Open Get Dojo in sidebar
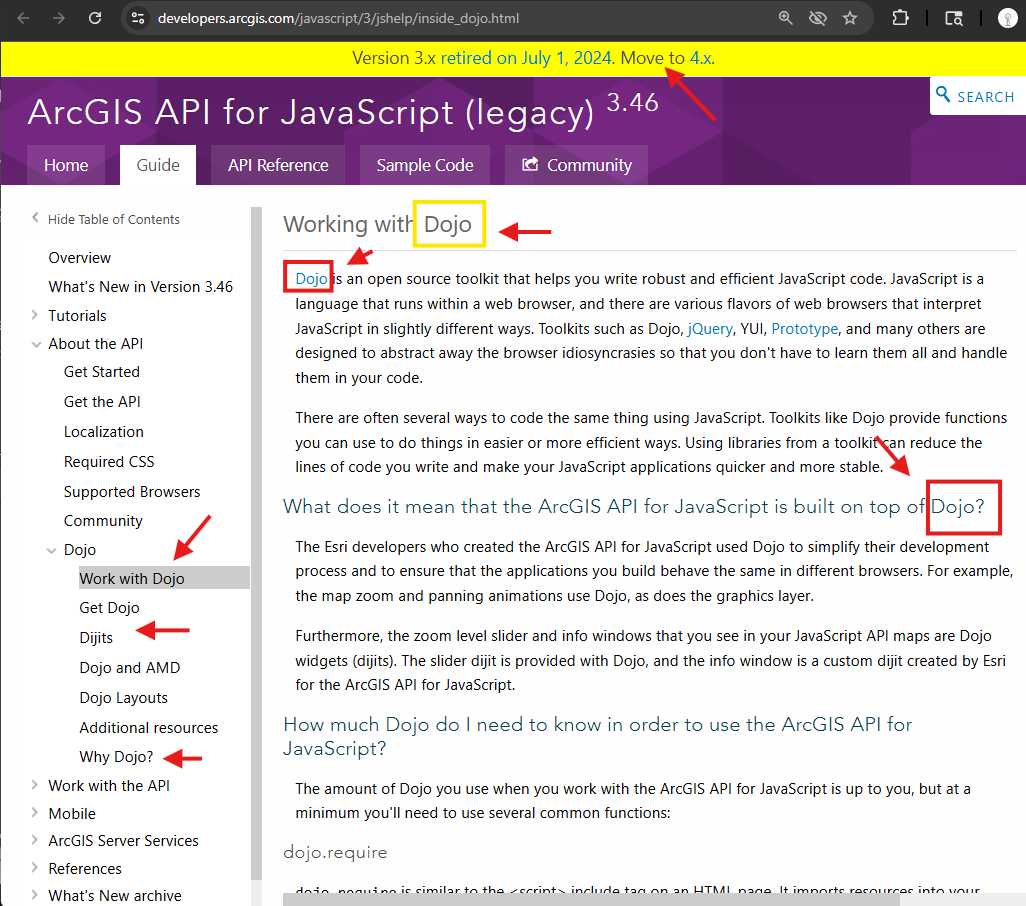The height and width of the screenshot is (906, 1026). [x=109, y=608]
